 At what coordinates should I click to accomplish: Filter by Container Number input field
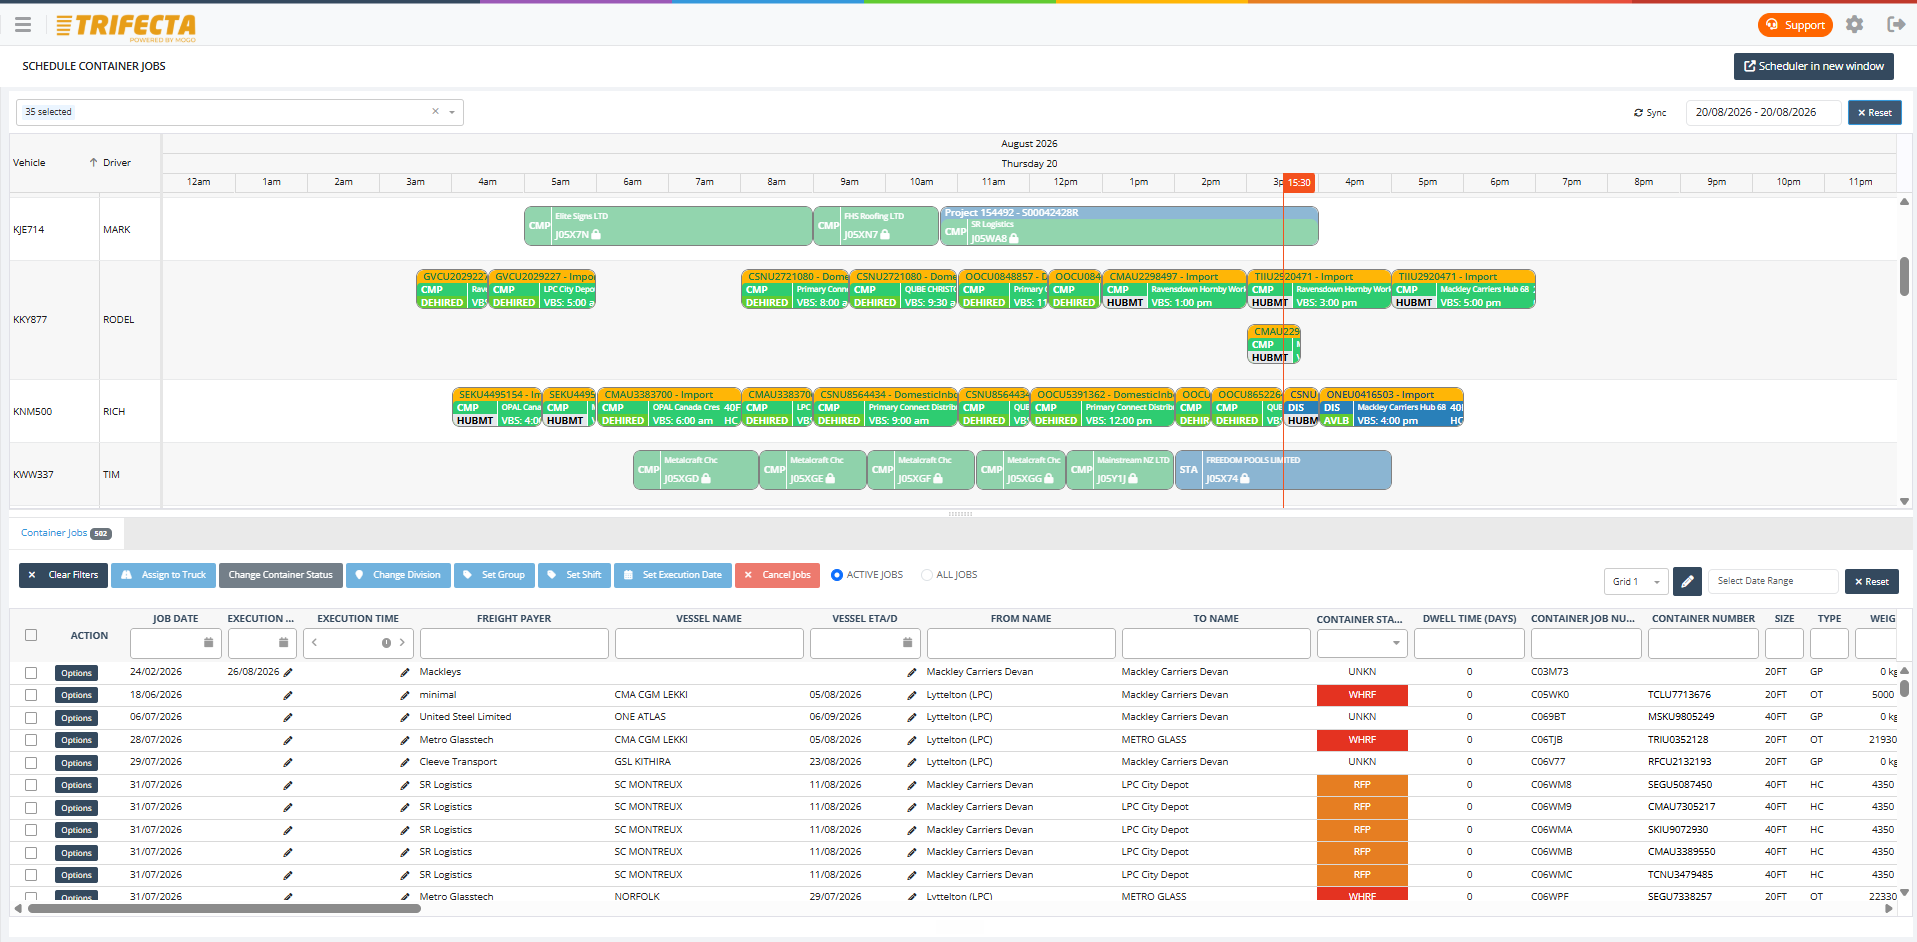[x=1702, y=643]
